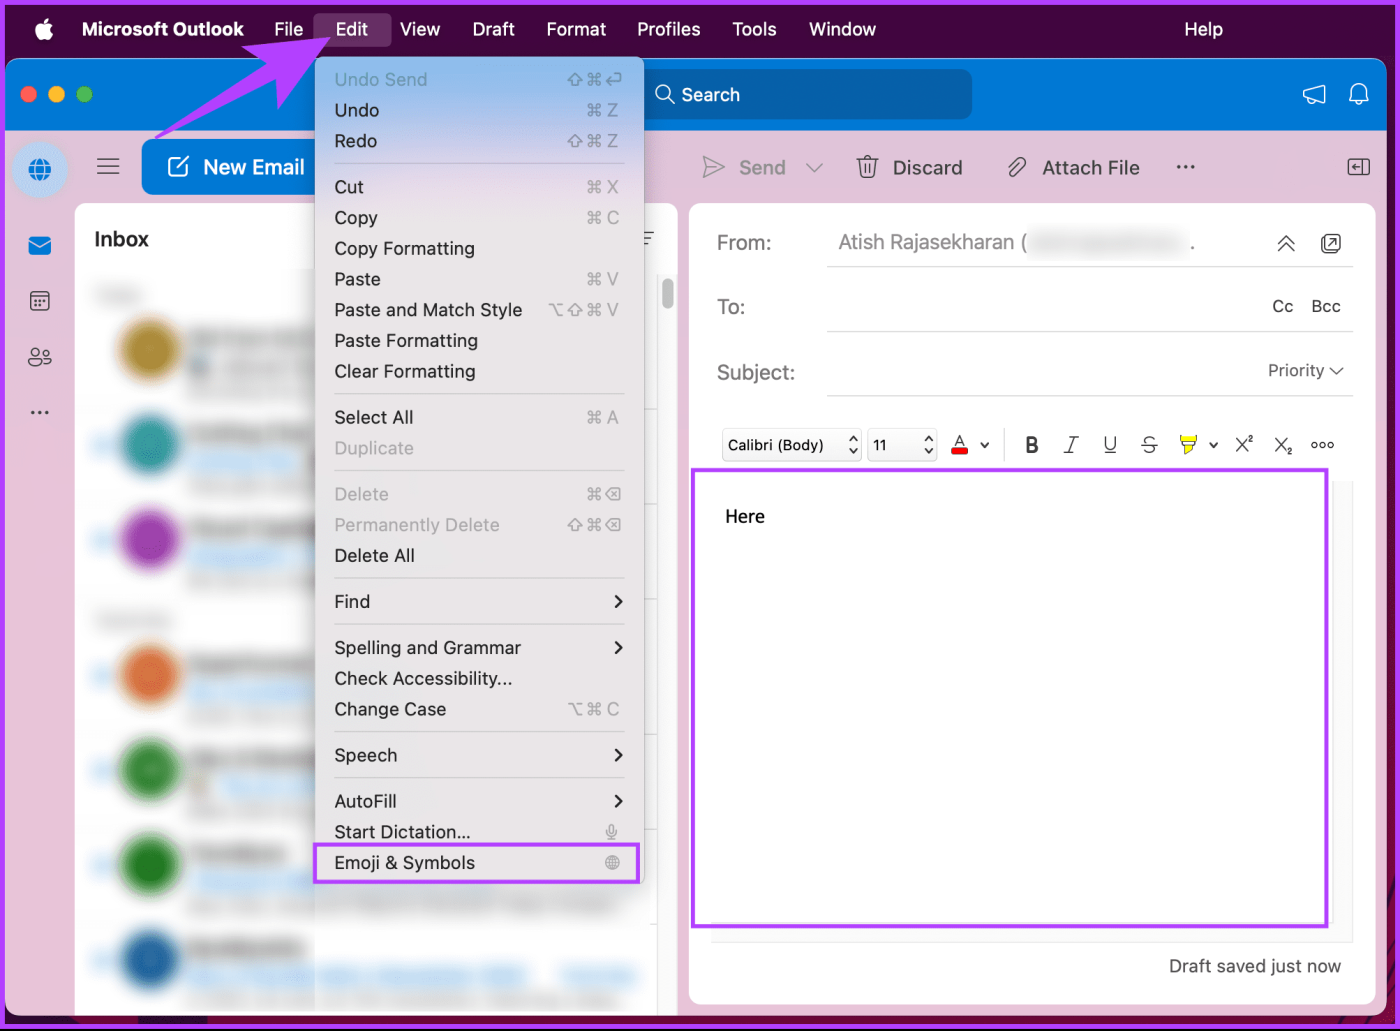Add Bcc recipients field
This screenshot has width=1400, height=1031.
1326,307
